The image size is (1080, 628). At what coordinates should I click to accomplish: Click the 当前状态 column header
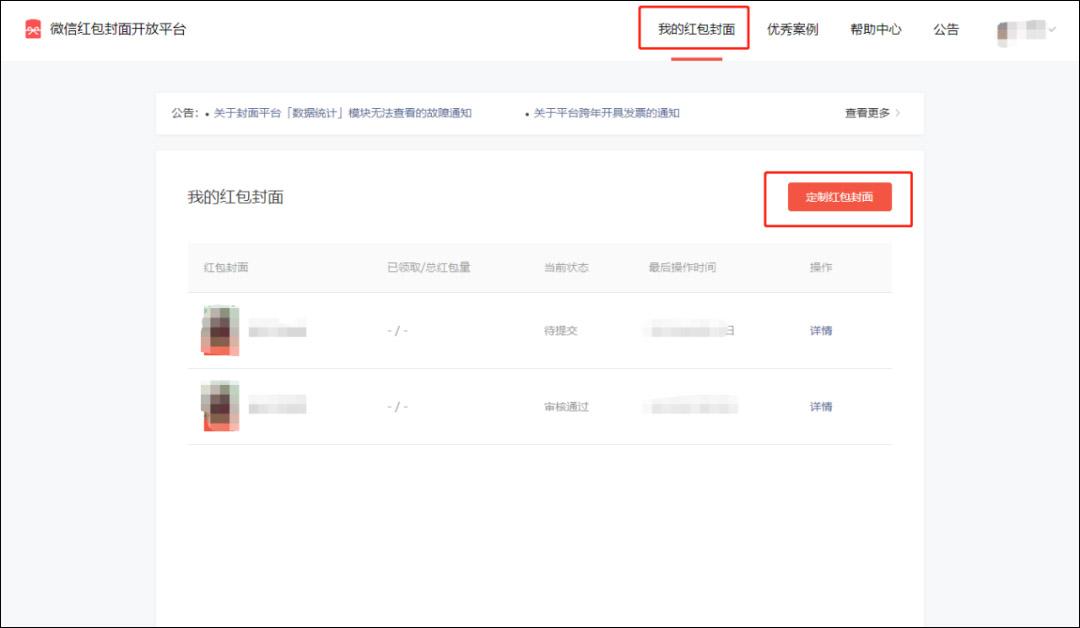(x=566, y=267)
